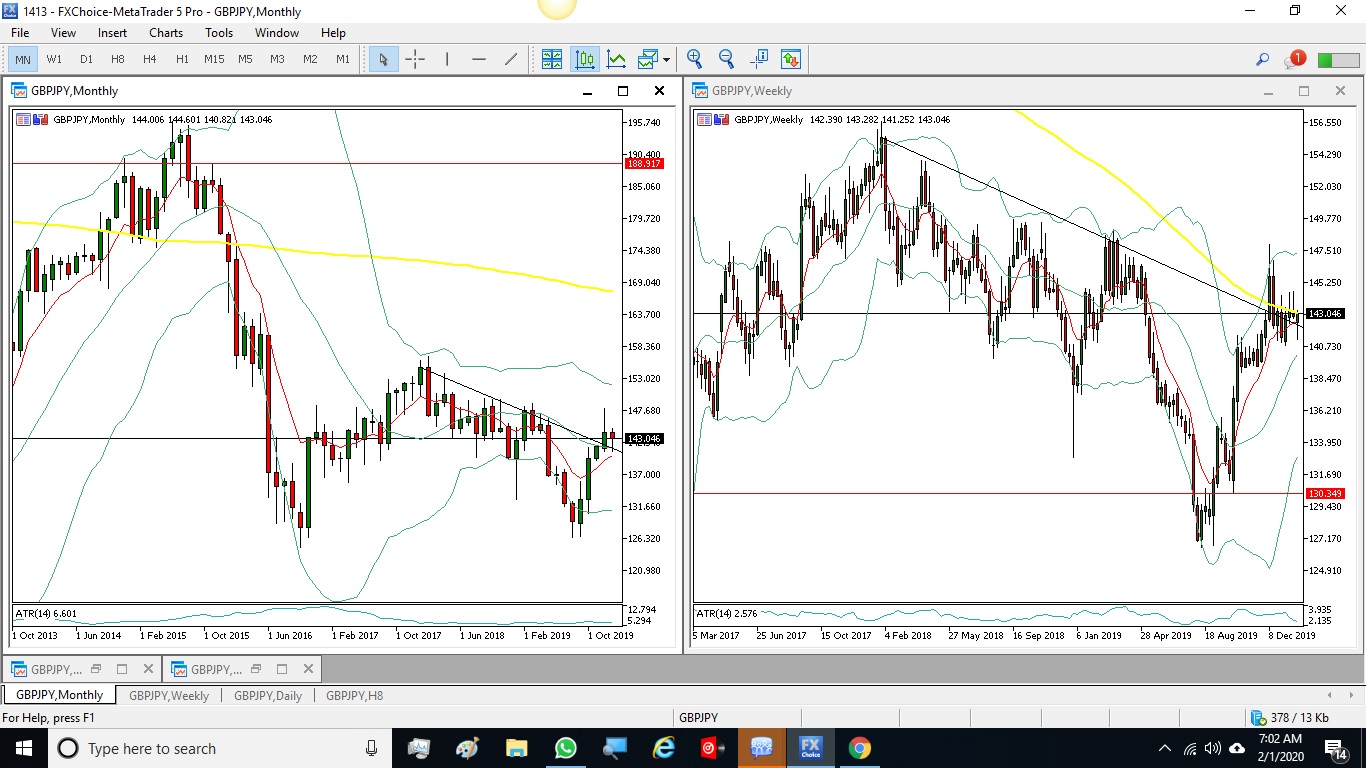Open the Tools menu
Viewport: 1366px width, 768px height.
click(219, 33)
